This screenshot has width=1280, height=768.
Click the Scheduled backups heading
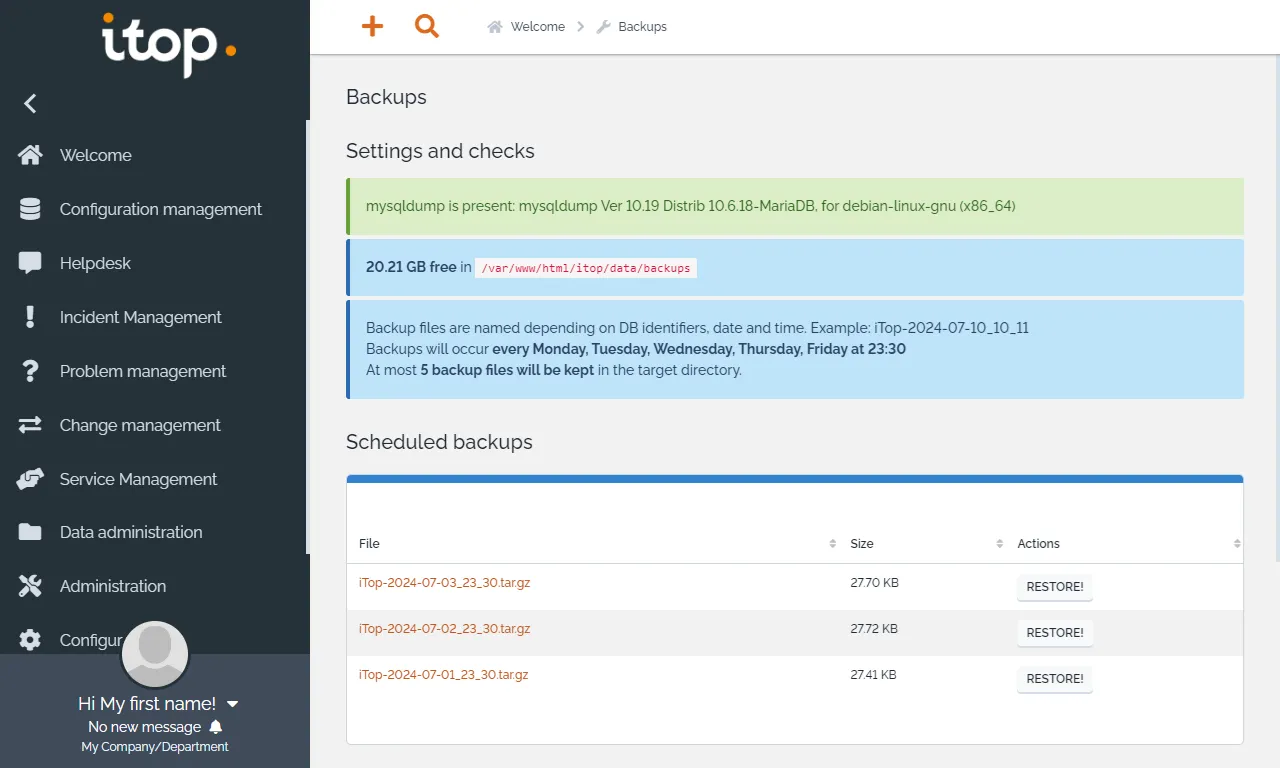point(439,442)
